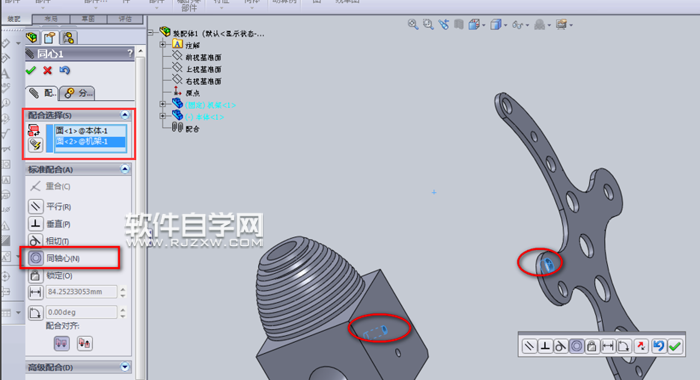Viewport: 700px width, 380px height.
Task: Open help via the question mark in 同心1 header
Action: (129, 54)
